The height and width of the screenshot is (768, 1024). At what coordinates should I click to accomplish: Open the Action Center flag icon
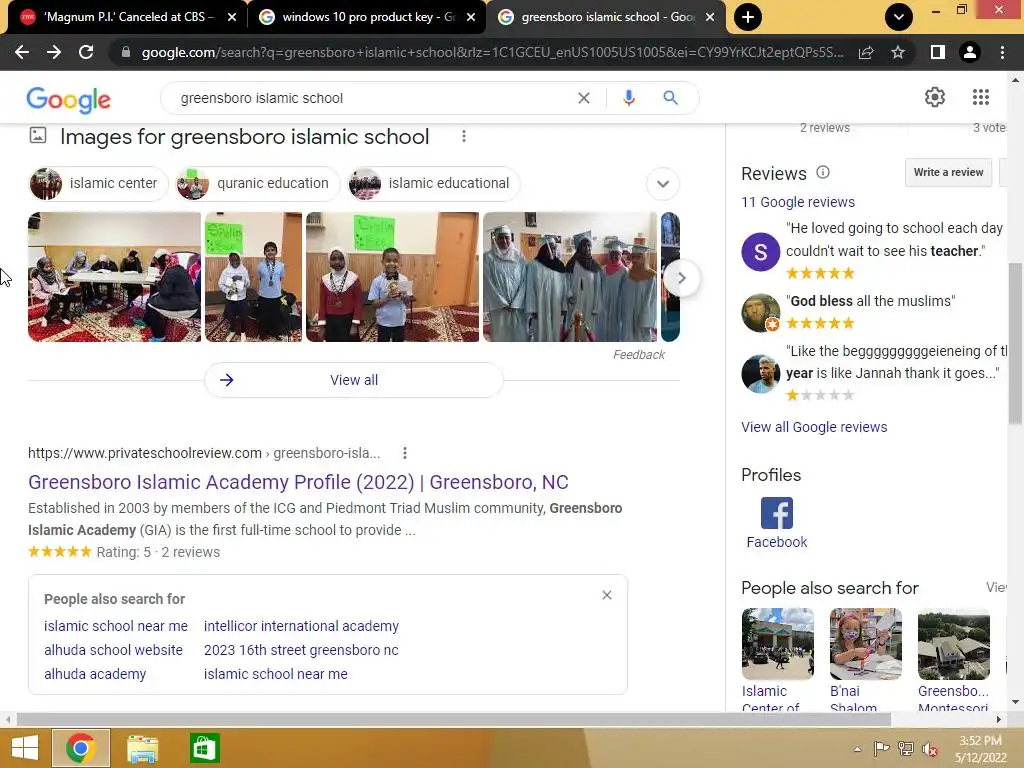(881, 749)
